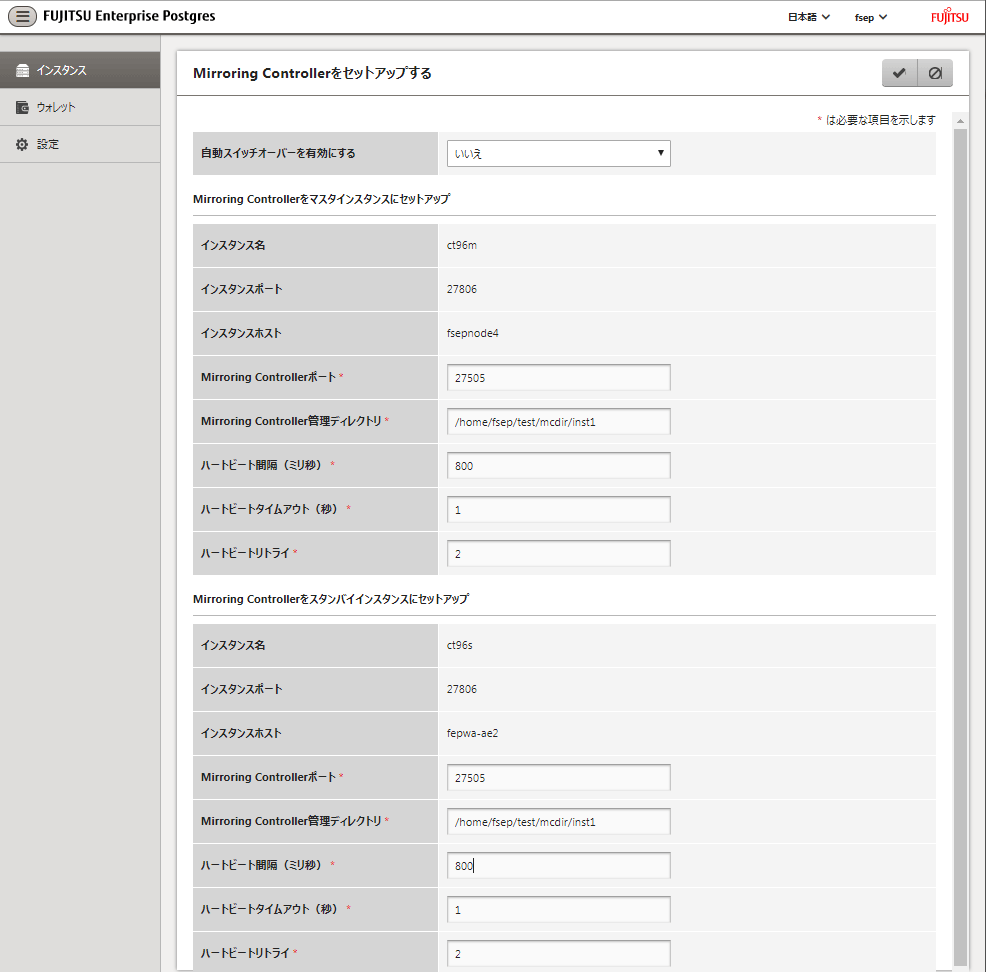Click master management directory field
The height and width of the screenshot is (972, 986).
point(558,421)
